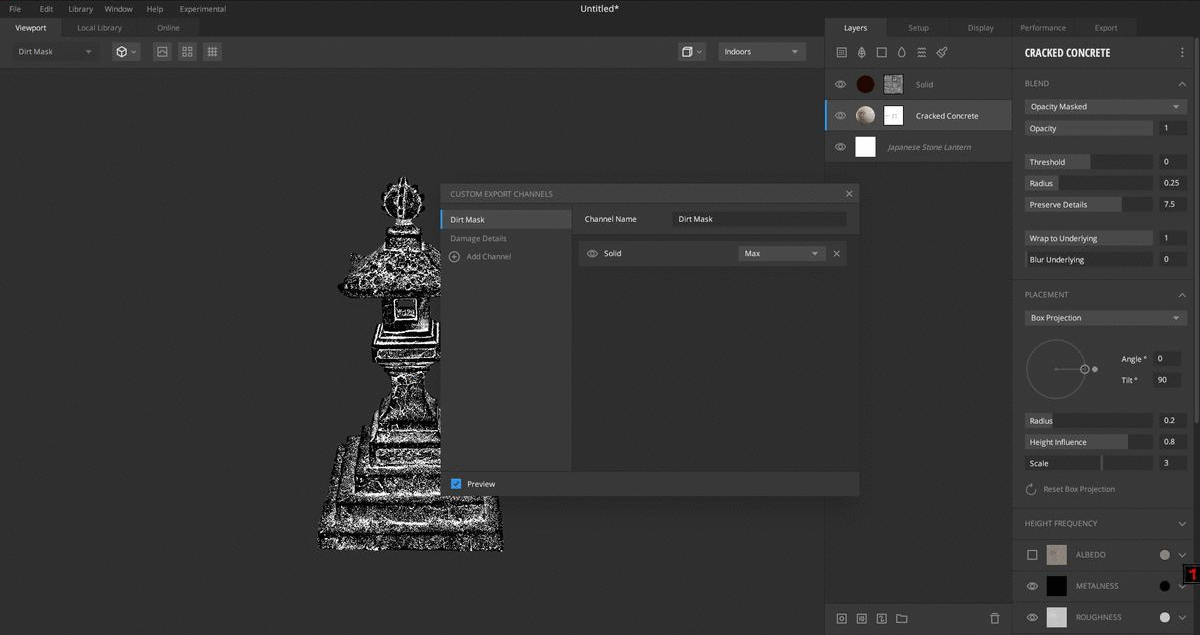Open the Experimental menu

(x=203, y=9)
